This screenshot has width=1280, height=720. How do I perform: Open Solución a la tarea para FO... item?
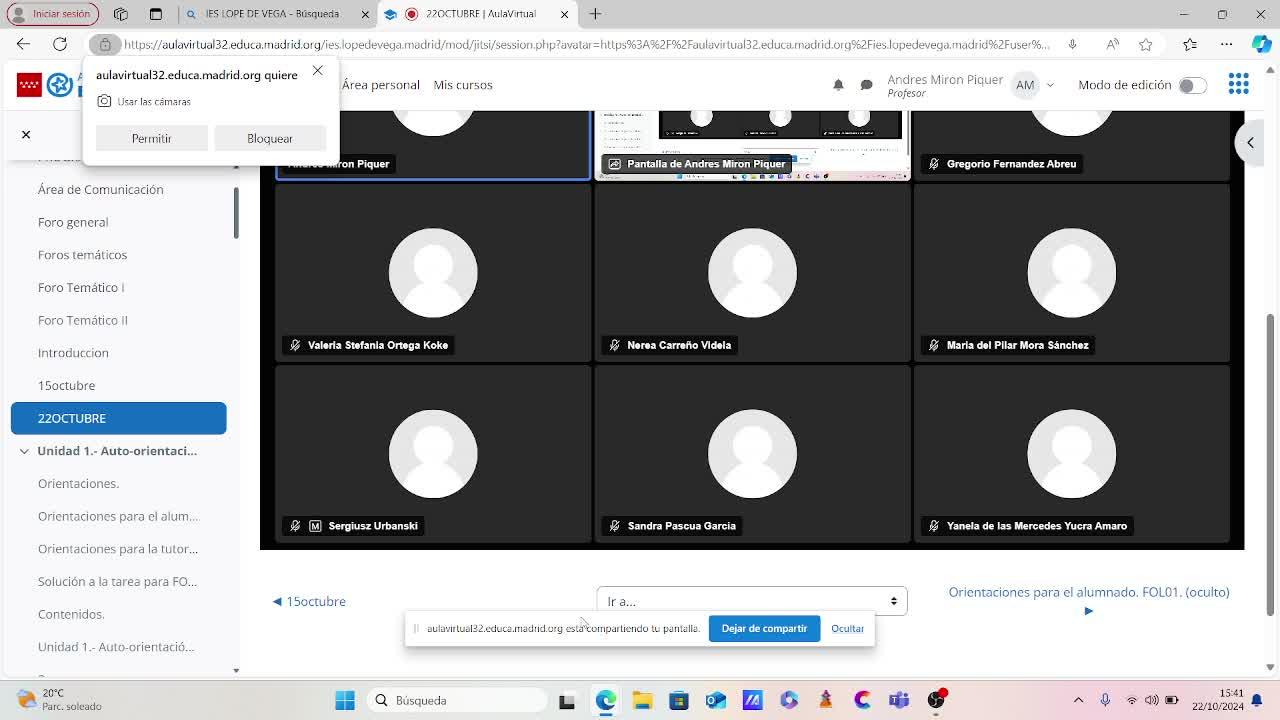(x=117, y=581)
